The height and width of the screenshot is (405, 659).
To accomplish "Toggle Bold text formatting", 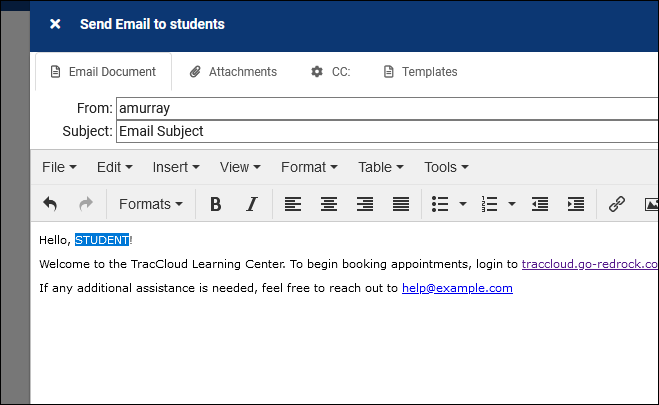I will (215, 204).
